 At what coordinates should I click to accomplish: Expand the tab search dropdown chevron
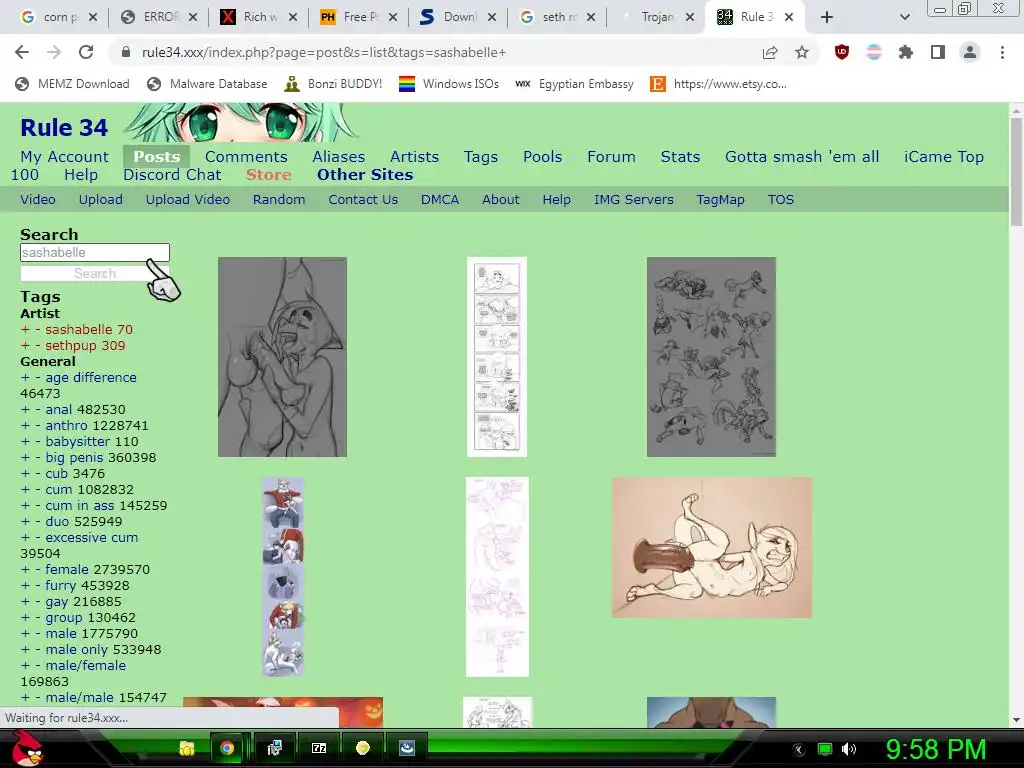click(904, 17)
